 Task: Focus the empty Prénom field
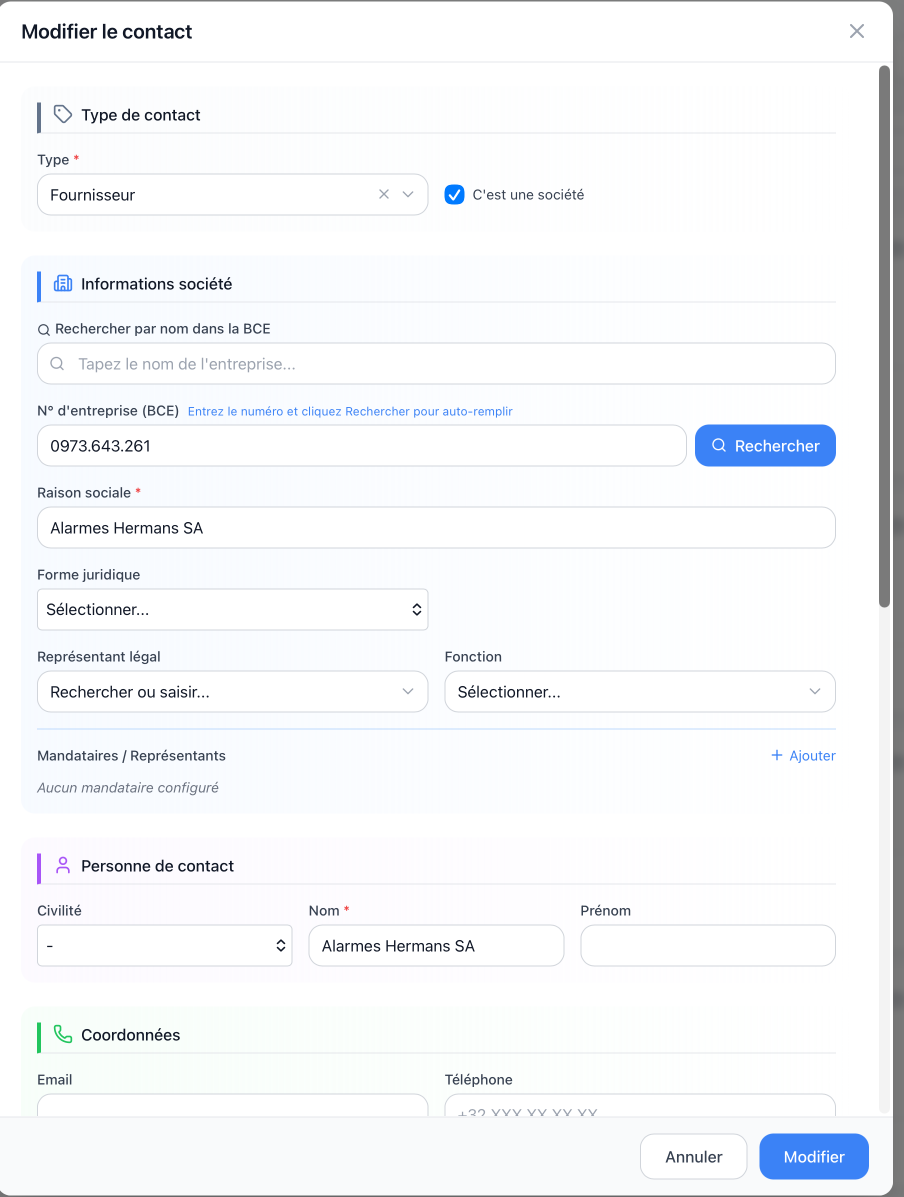coord(708,946)
